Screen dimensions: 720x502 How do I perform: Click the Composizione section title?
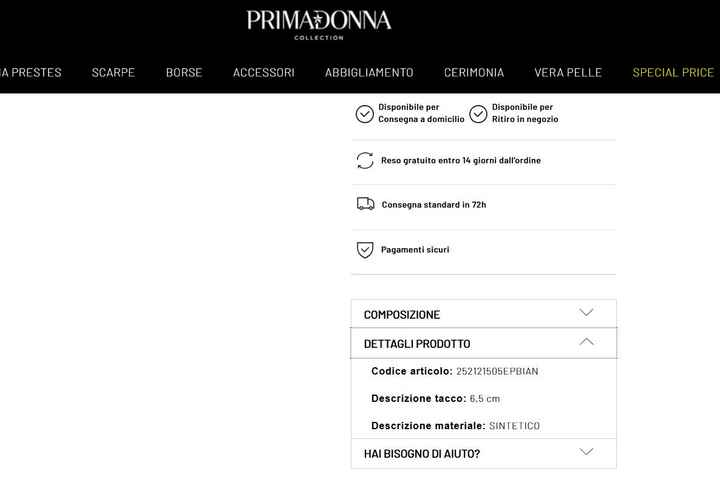402,315
